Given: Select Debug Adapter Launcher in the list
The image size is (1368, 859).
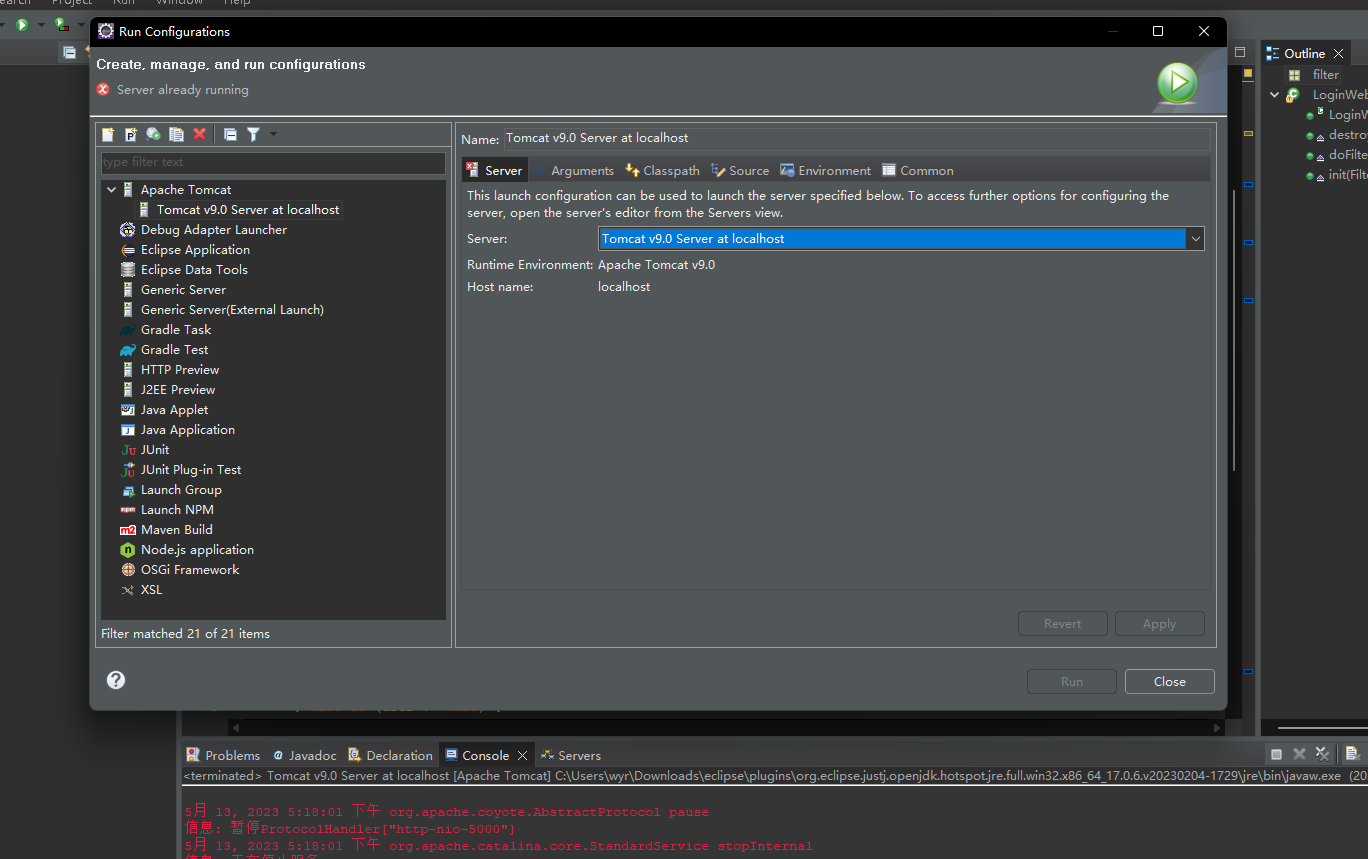Looking at the screenshot, I should click(x=214, y=229).
